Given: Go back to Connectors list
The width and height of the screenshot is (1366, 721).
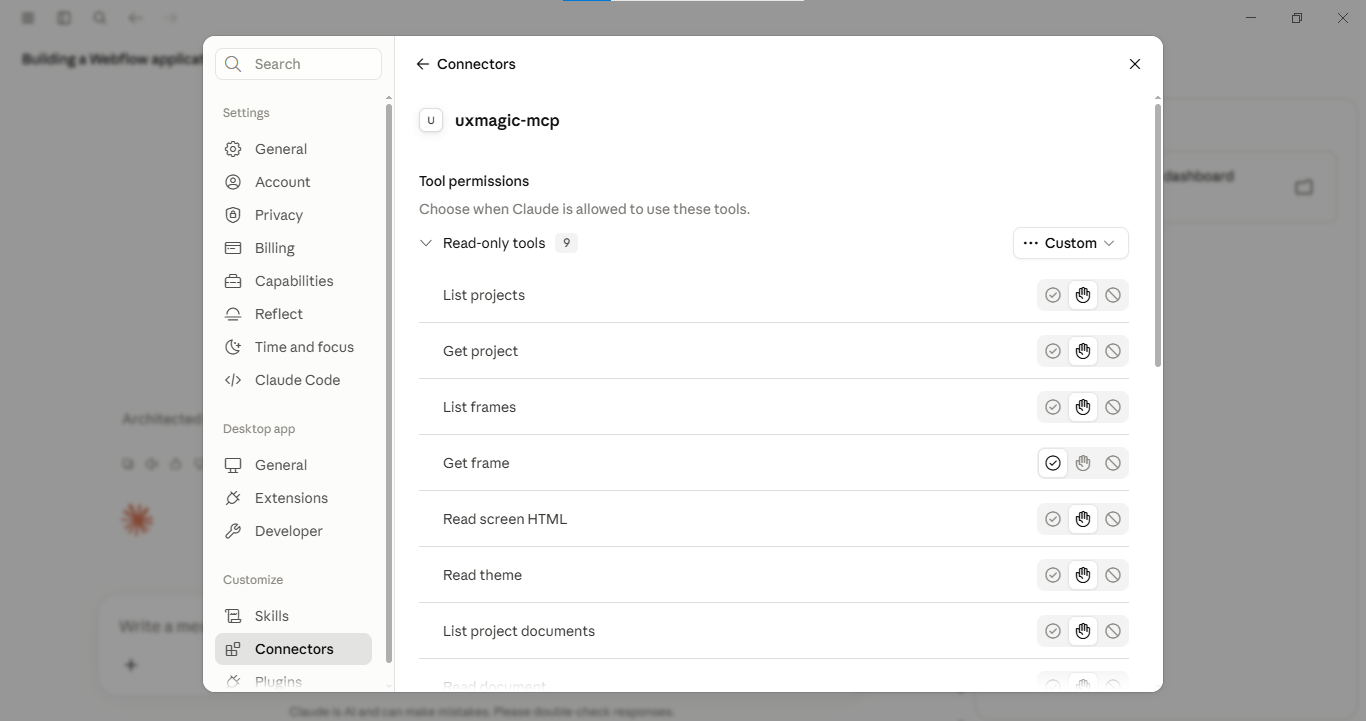Looking at the screenshot, I should [423, 64].
